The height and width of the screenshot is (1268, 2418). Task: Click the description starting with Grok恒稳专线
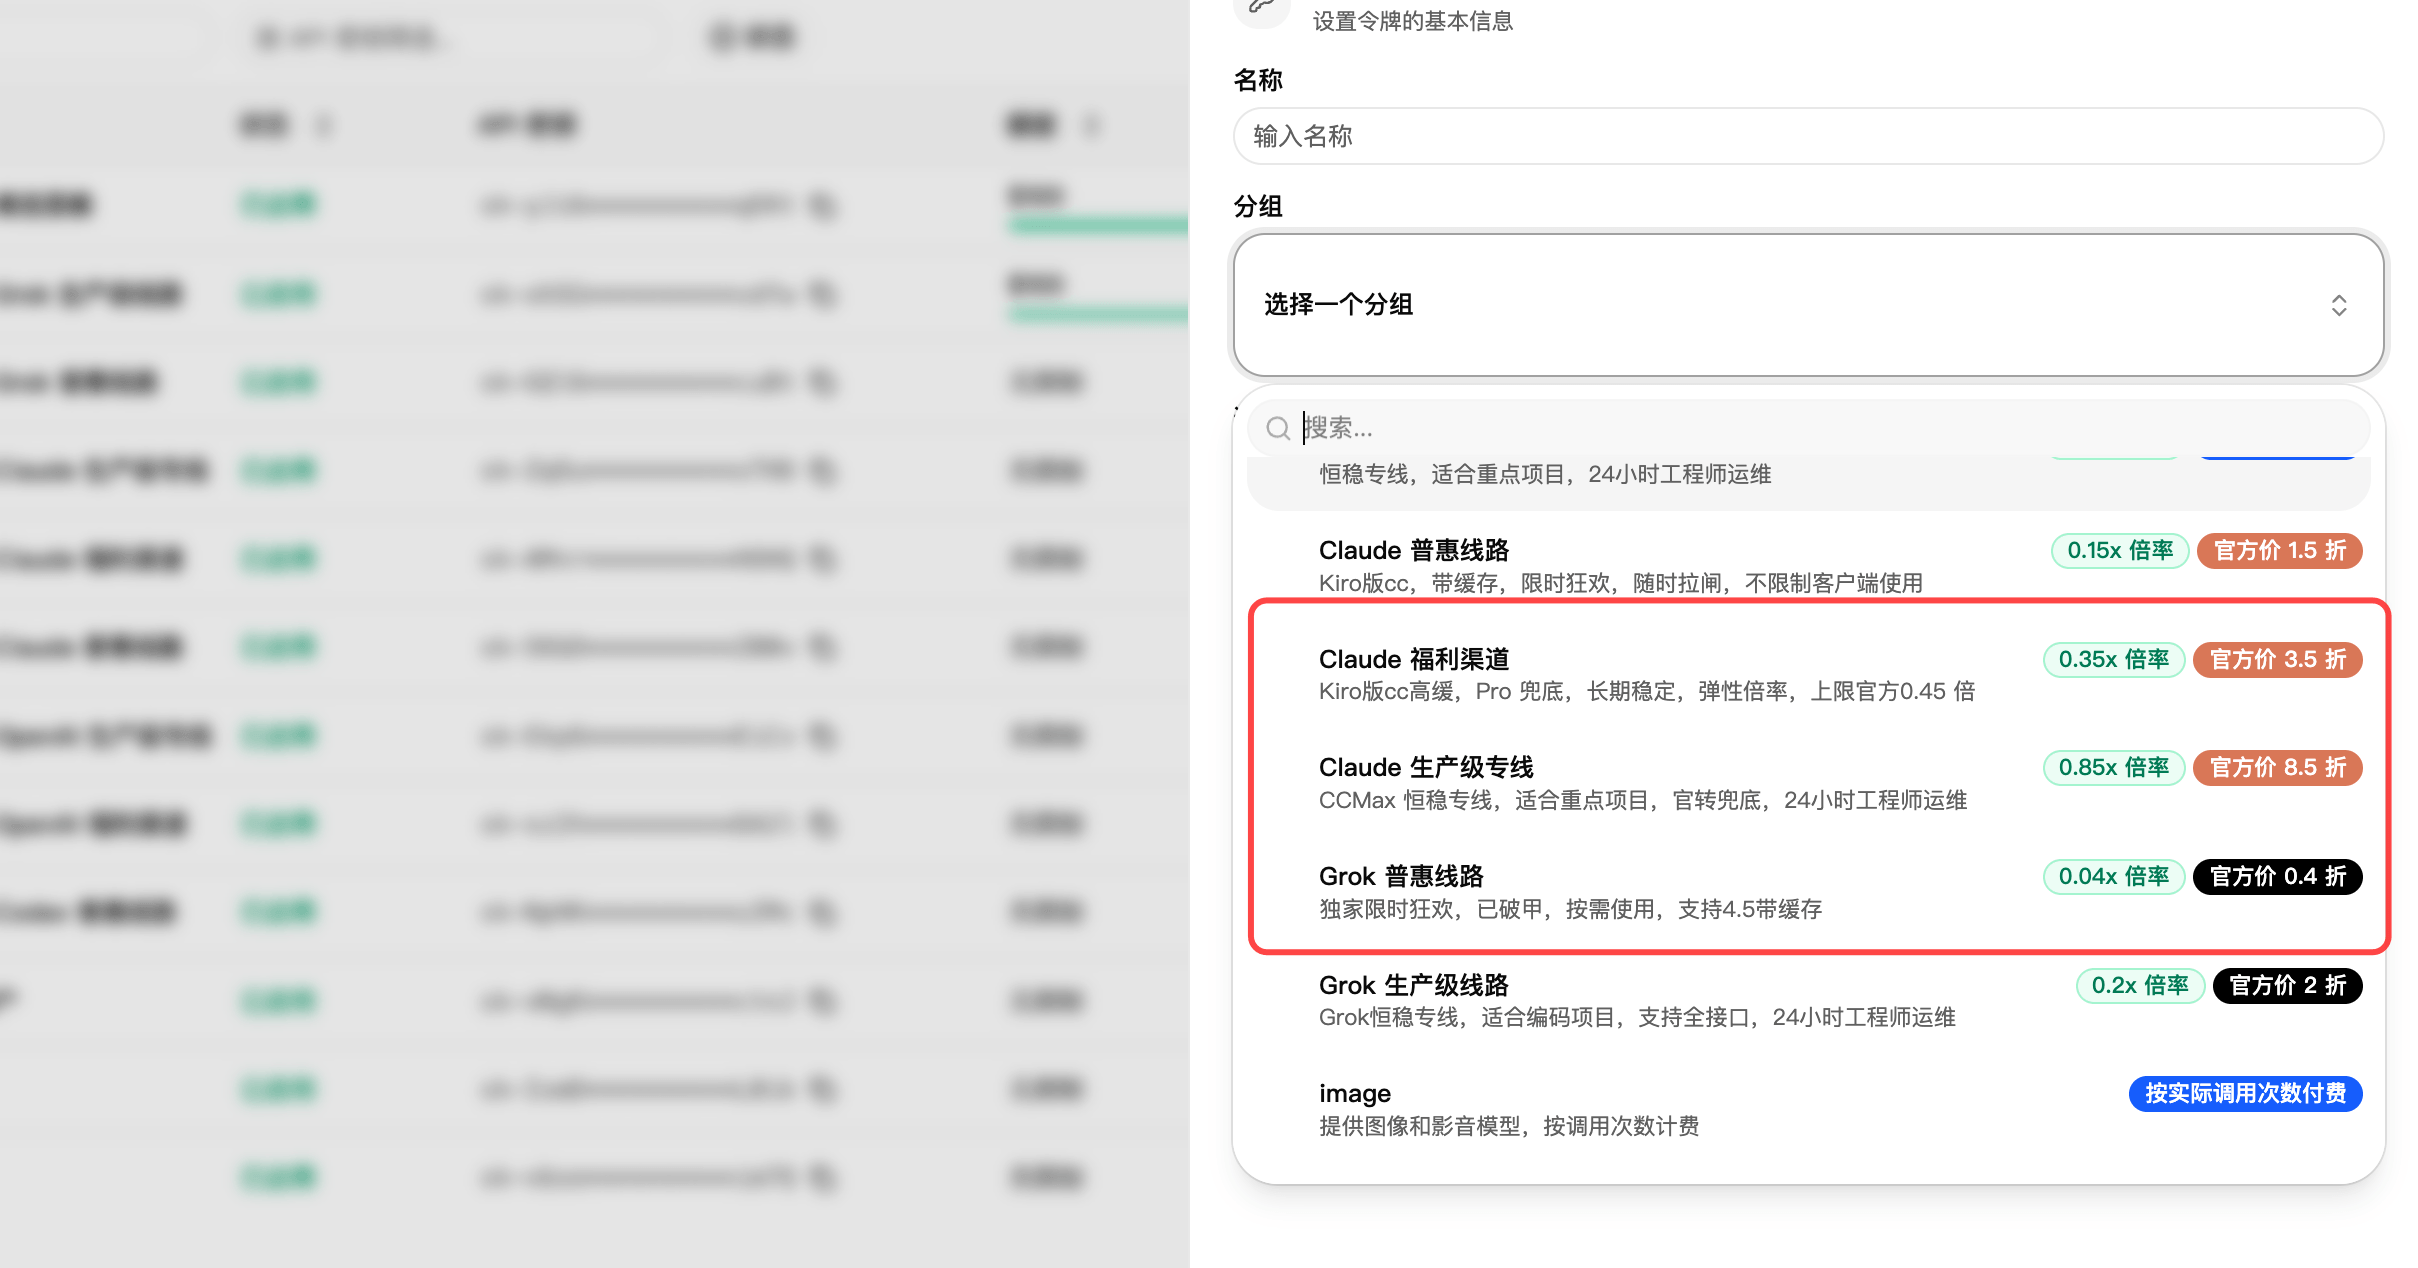1637,1017
